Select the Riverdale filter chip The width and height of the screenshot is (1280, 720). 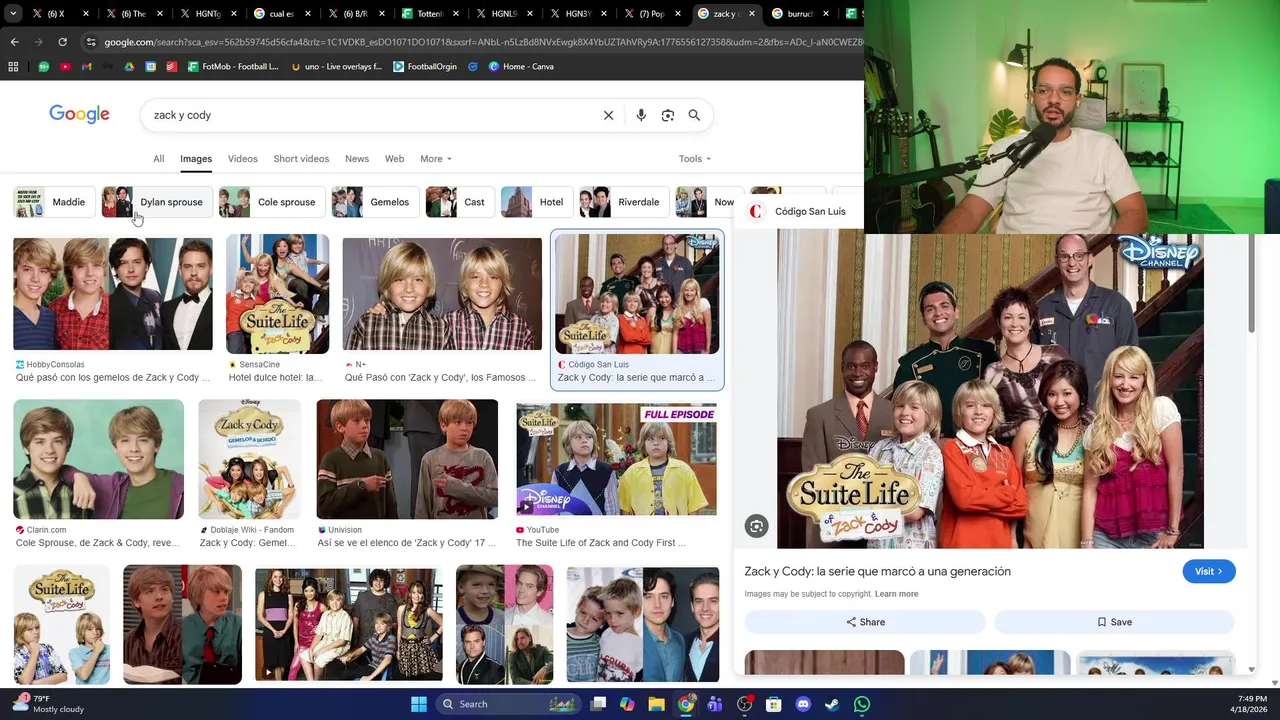pos(624,202)
